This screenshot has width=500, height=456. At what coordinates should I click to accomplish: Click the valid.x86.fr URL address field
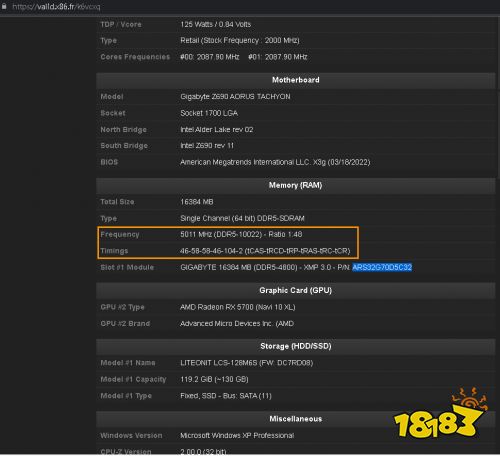coord(56,7)
